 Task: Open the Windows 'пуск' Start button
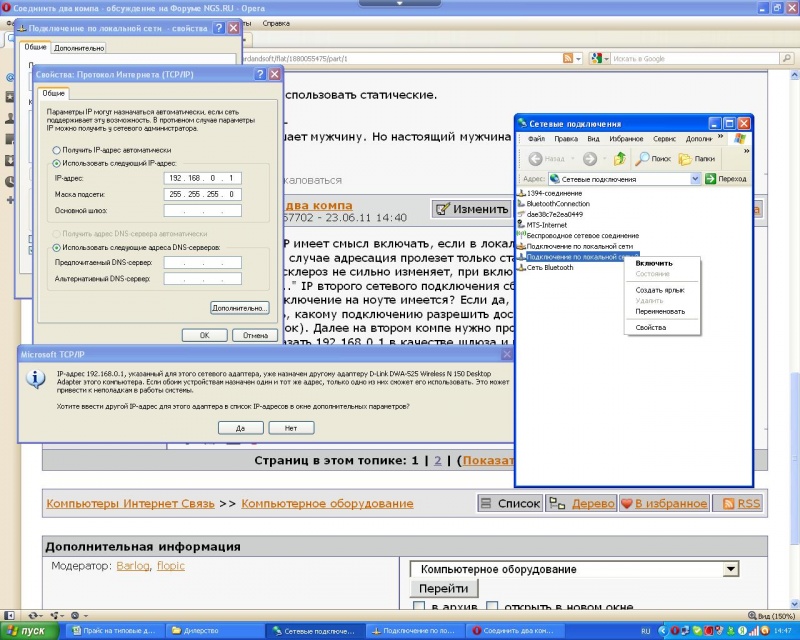click(x=27, y=631)
